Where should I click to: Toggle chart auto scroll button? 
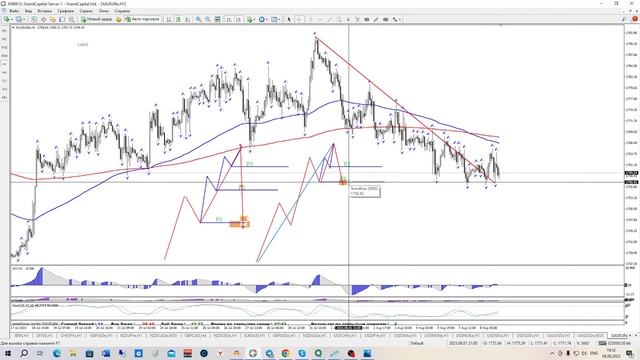229,19
